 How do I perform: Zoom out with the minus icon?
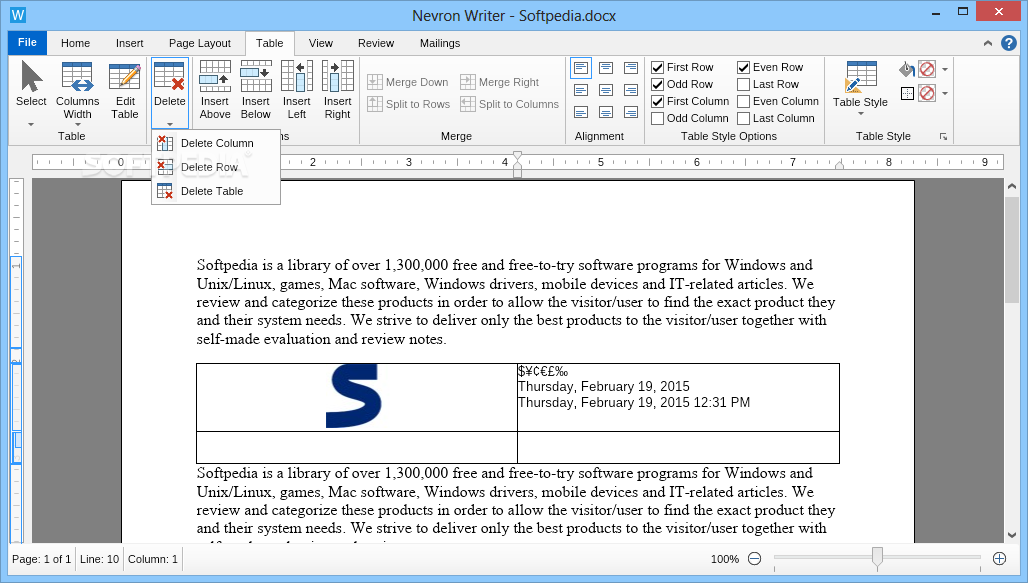coord(755,559)
